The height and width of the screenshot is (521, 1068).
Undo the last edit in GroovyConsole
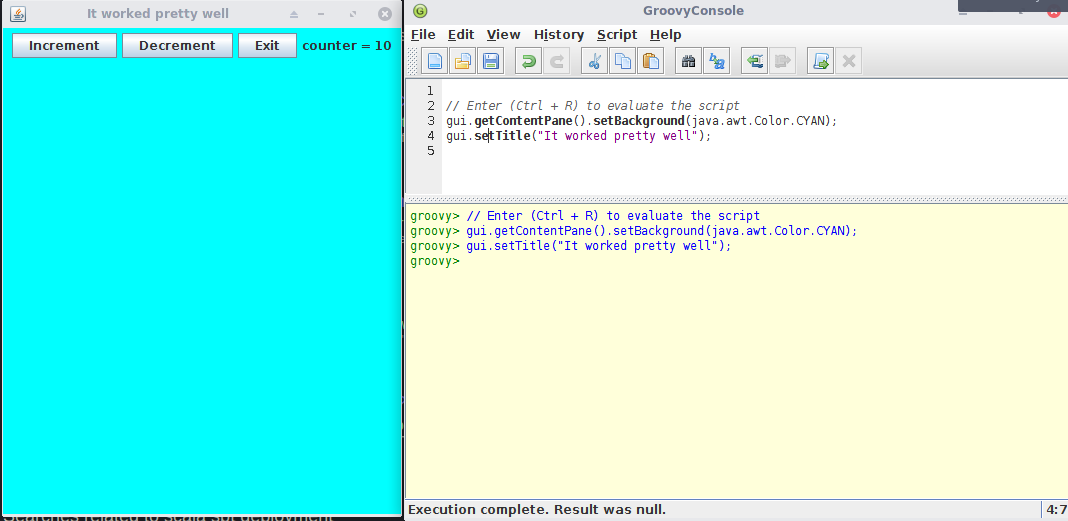point(528,61)
